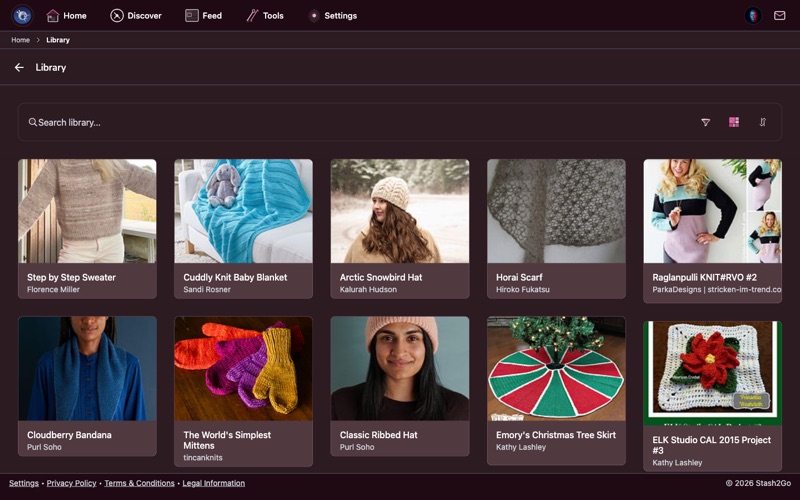Go back with the Library arrow
800x500 pixels.
coord(19,67)
